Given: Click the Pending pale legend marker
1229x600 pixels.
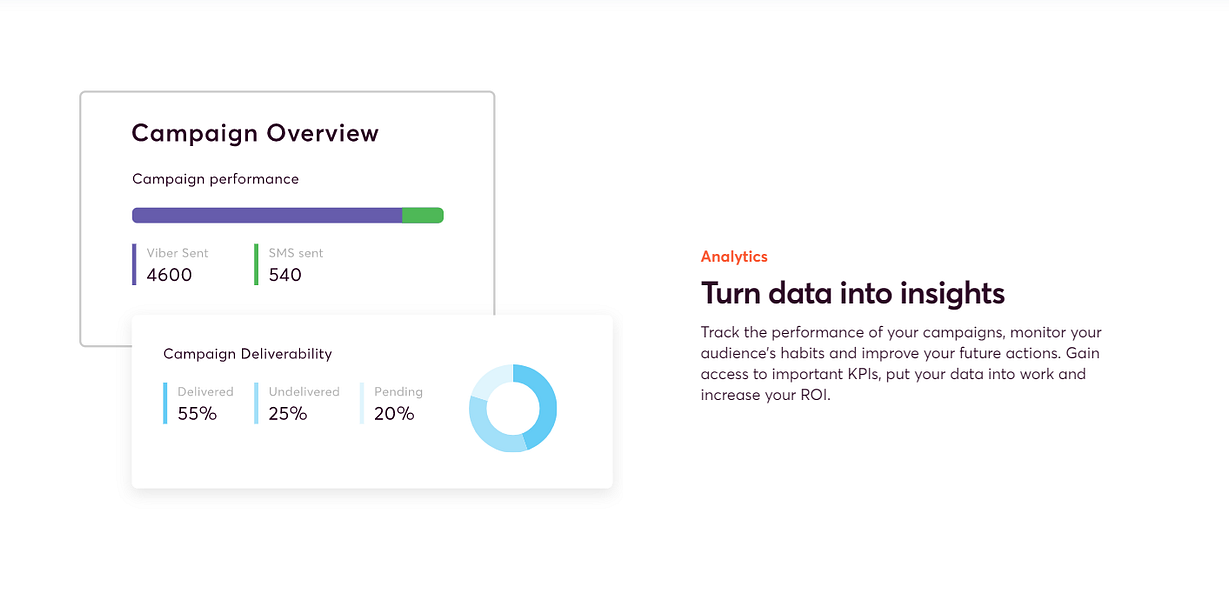Looking at the screenshot, I should coord(362,403).
